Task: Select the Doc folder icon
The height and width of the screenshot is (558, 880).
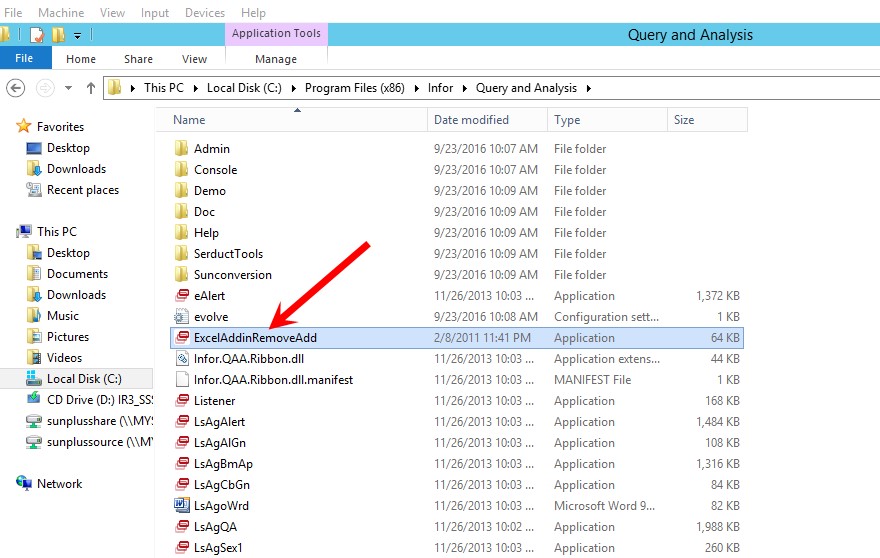Action: pos(181,212)
